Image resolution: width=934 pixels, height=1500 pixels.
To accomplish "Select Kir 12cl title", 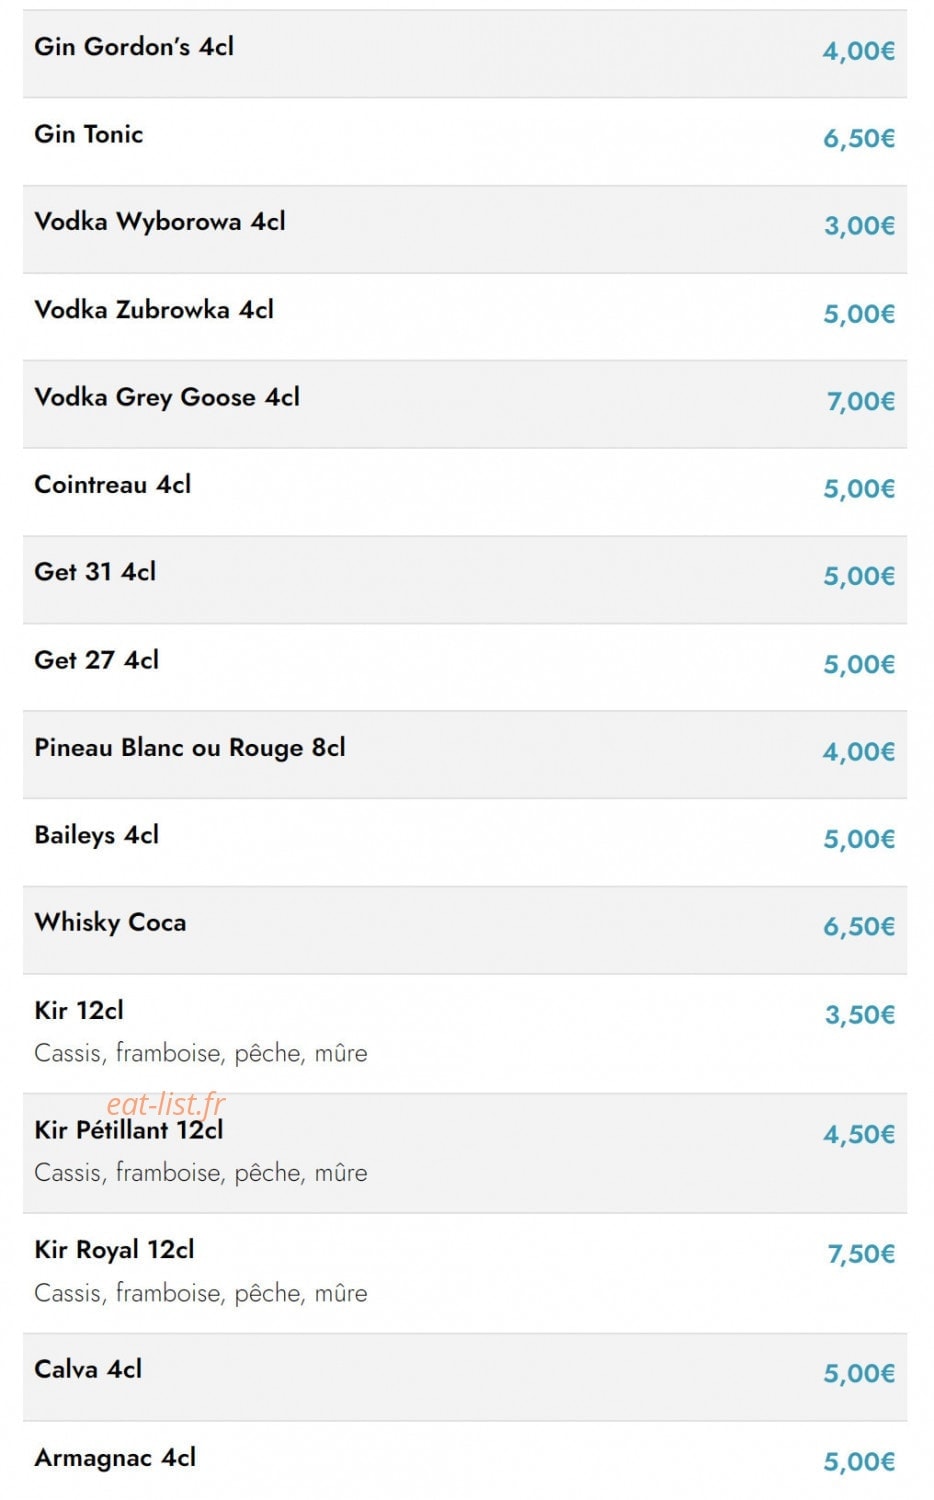I will 79,1010.
